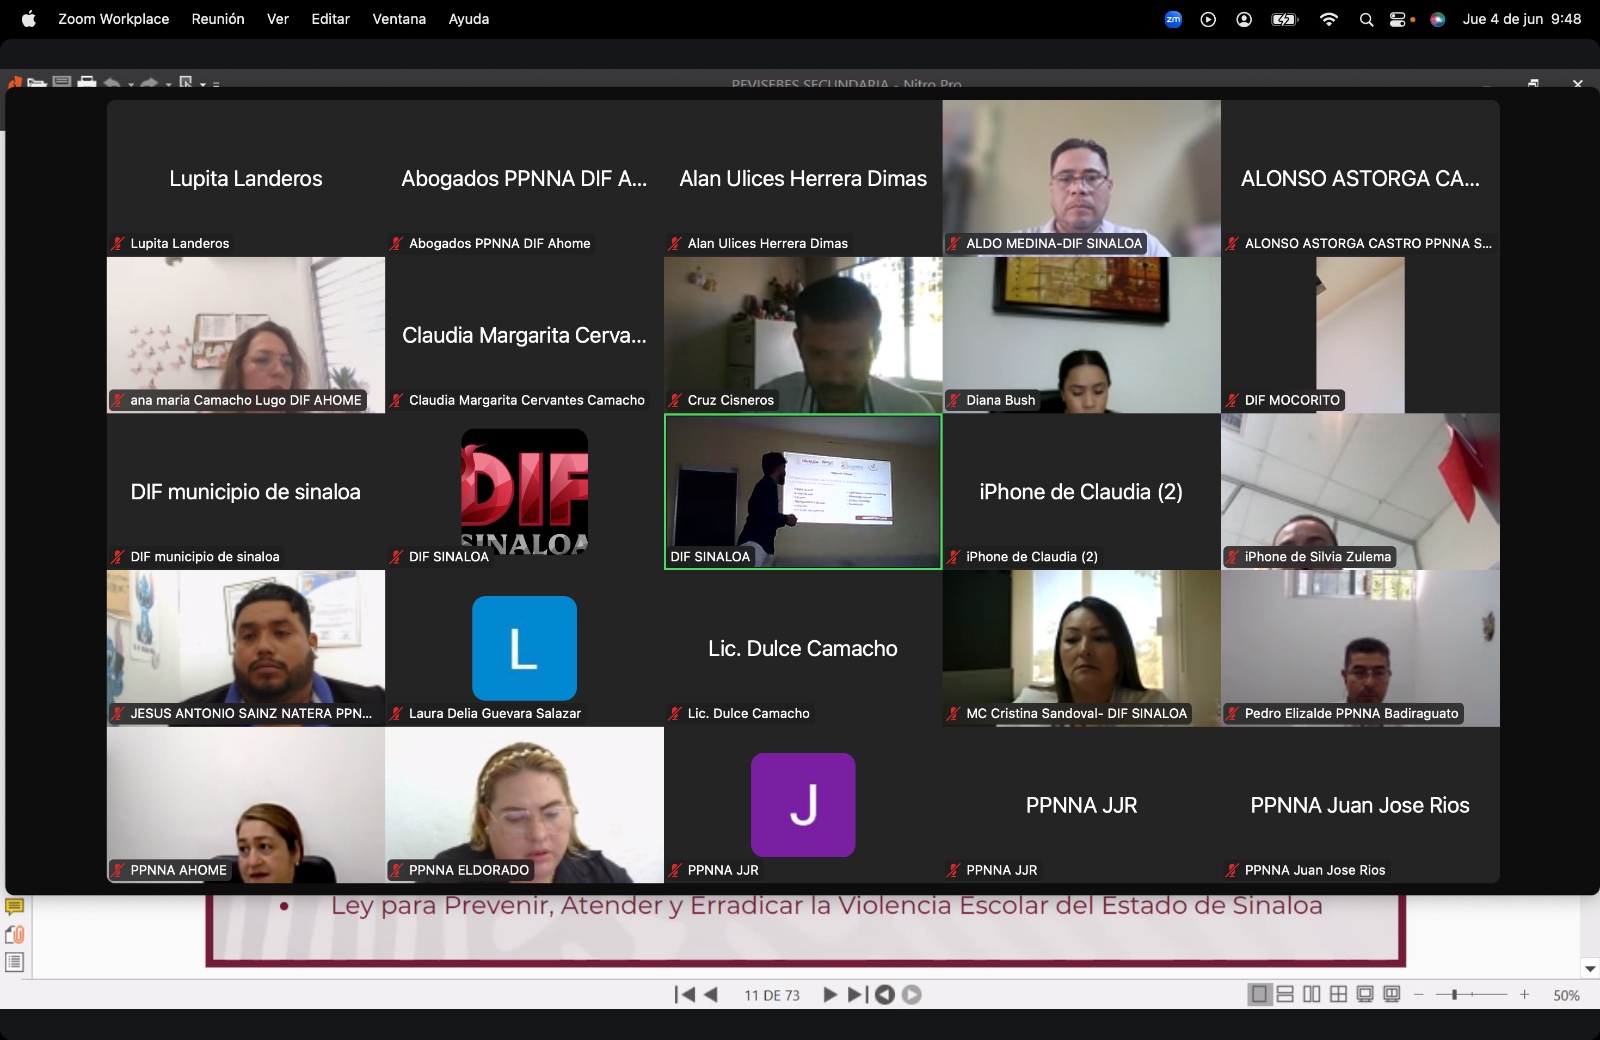Click the print icon in Nitro Pro toolbar
1600x1040 pixels.
point(87,82)
